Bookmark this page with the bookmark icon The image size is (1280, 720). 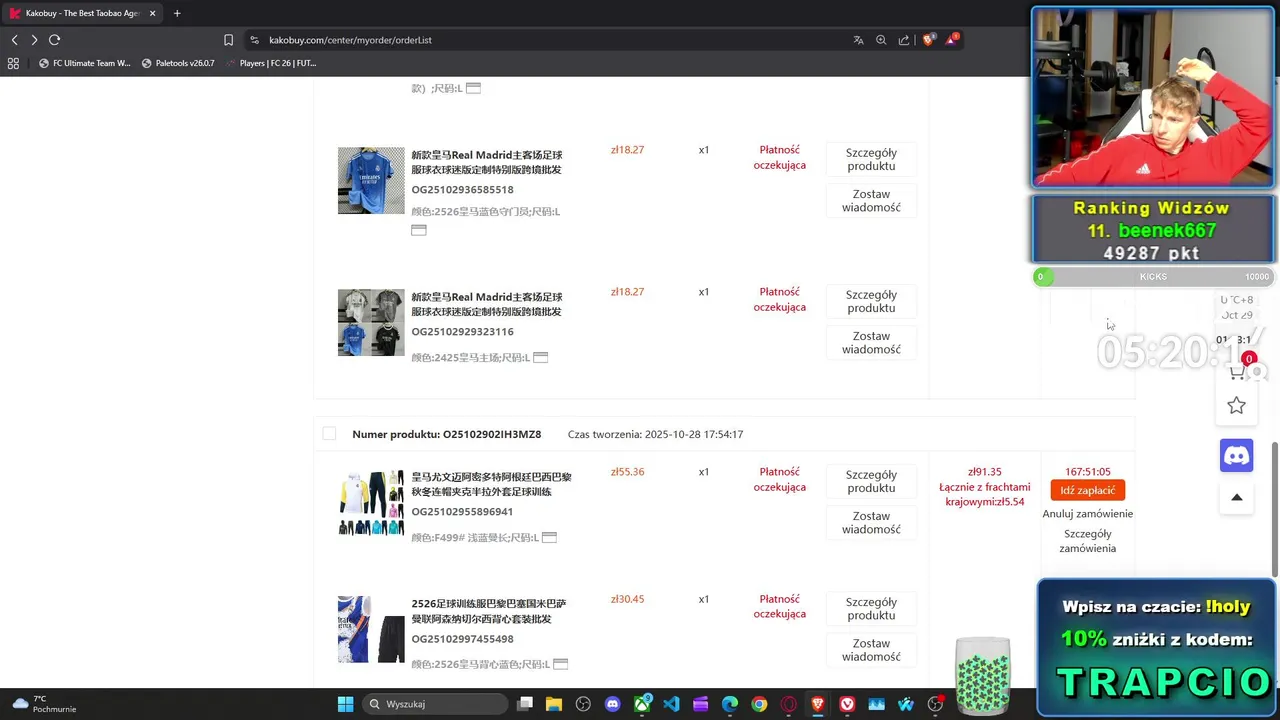point(229,40)
